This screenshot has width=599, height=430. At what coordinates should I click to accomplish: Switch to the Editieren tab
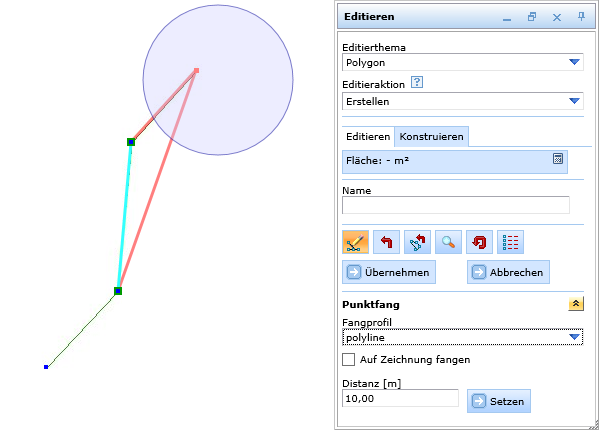[x=368, y=137]
